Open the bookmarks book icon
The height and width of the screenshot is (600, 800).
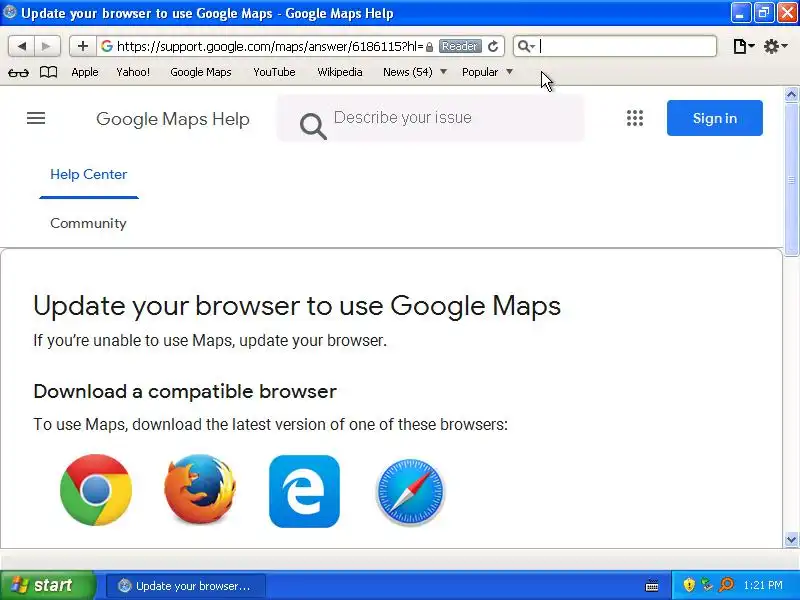pyautogui.click(x=48, y=72)
